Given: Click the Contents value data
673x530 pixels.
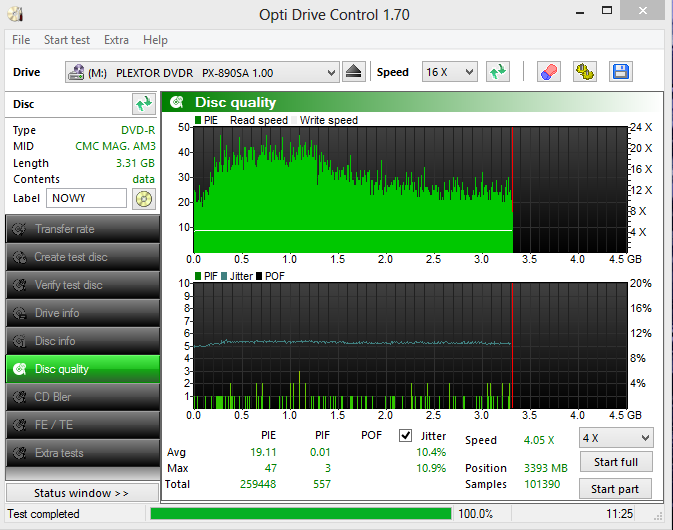Looking at the screenshot, I should tap(144, 179).
